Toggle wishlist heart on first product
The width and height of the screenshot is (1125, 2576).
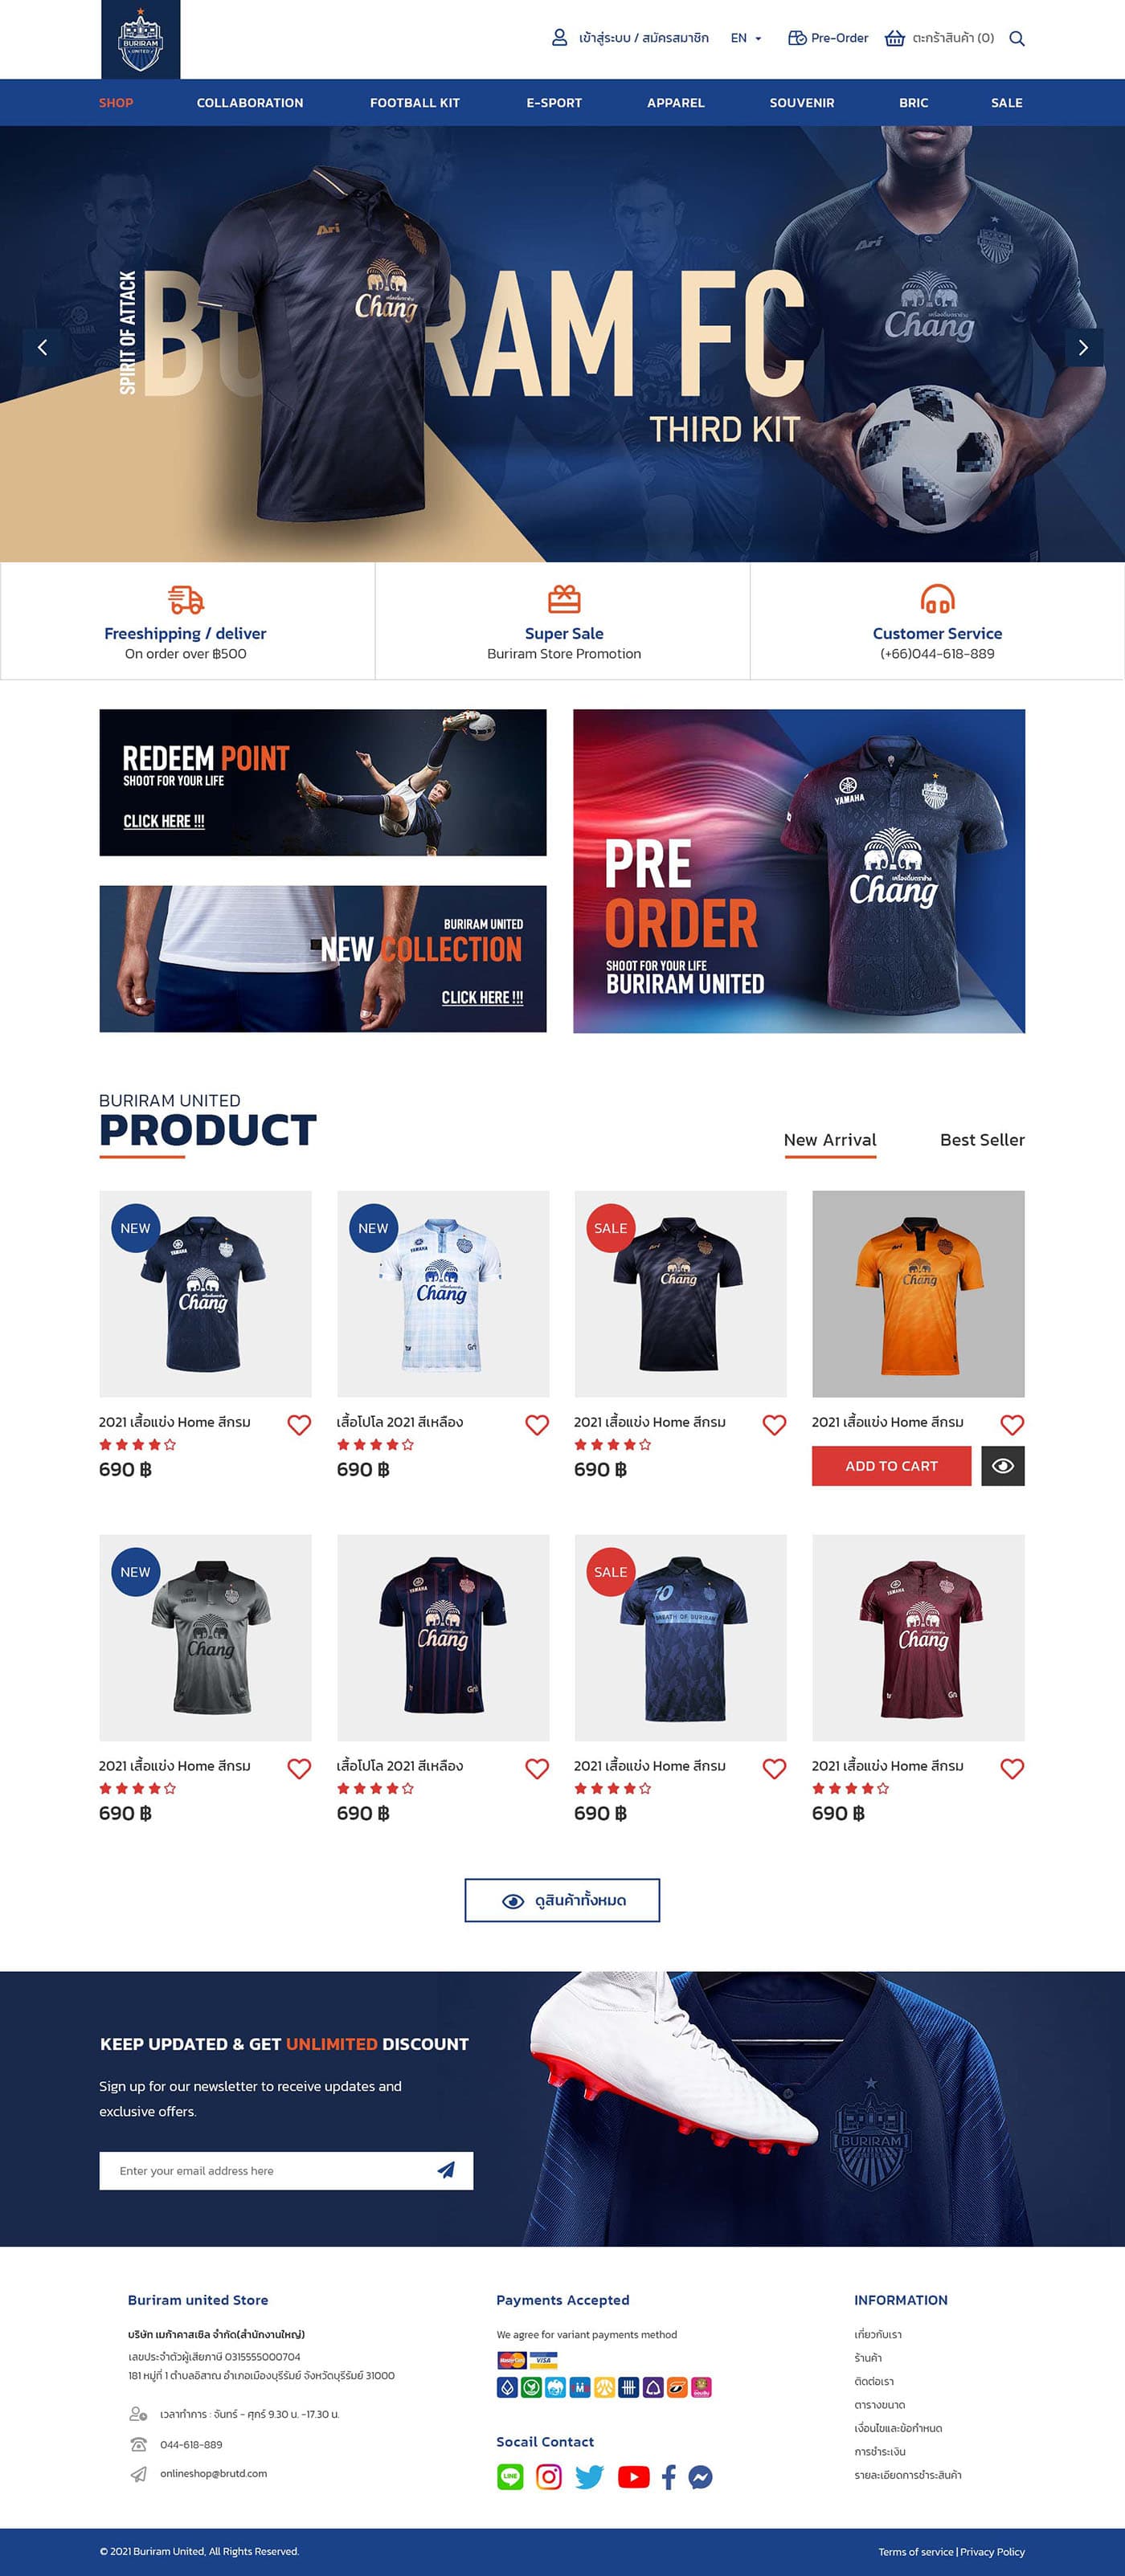tap(299, 1425)
